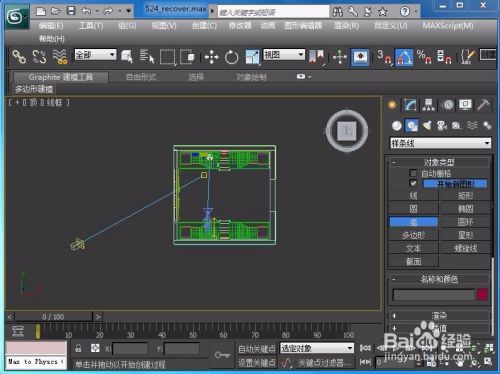500x374 pixels.
Task: Switch to the 自由形式 ribbon tab
Action: click(x=141, y=77)
